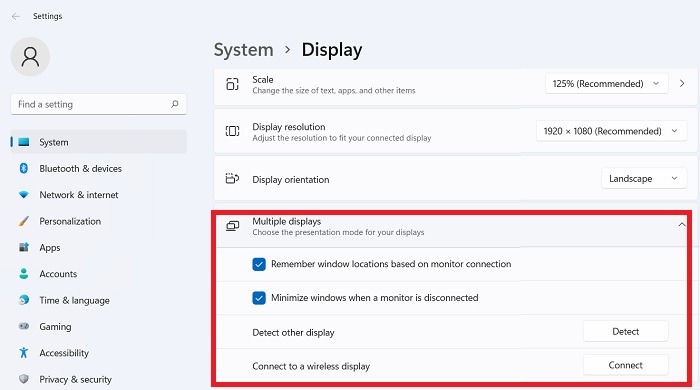Open custom scaling via Scale row arrow

682,83
